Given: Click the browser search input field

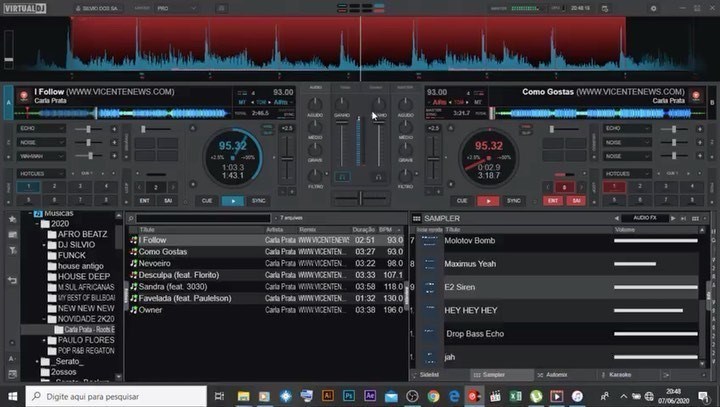Looking at the screenshot, I should [x=203, y=218].
